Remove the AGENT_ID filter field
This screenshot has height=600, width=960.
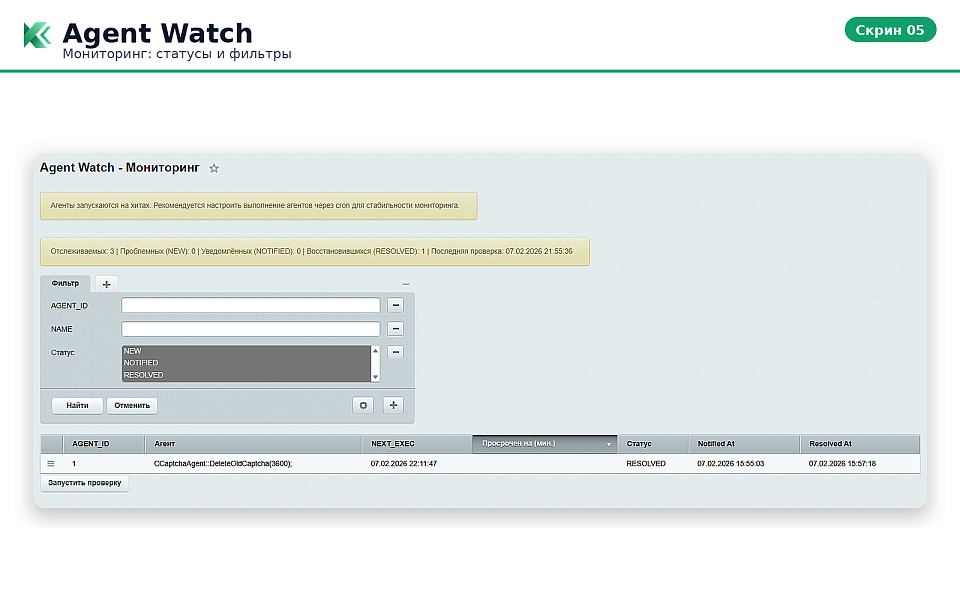(x=395, y=305)
